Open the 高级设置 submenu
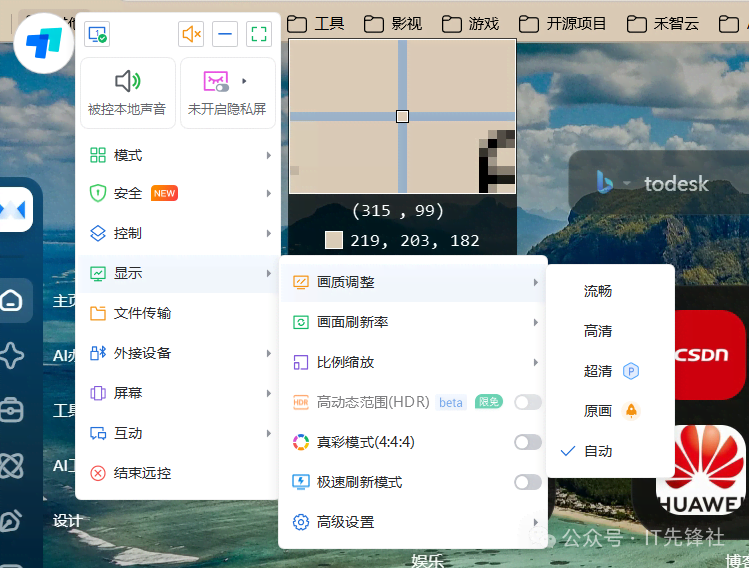Image resolution: width=749 pixels, height=568 pixels. 412,522
